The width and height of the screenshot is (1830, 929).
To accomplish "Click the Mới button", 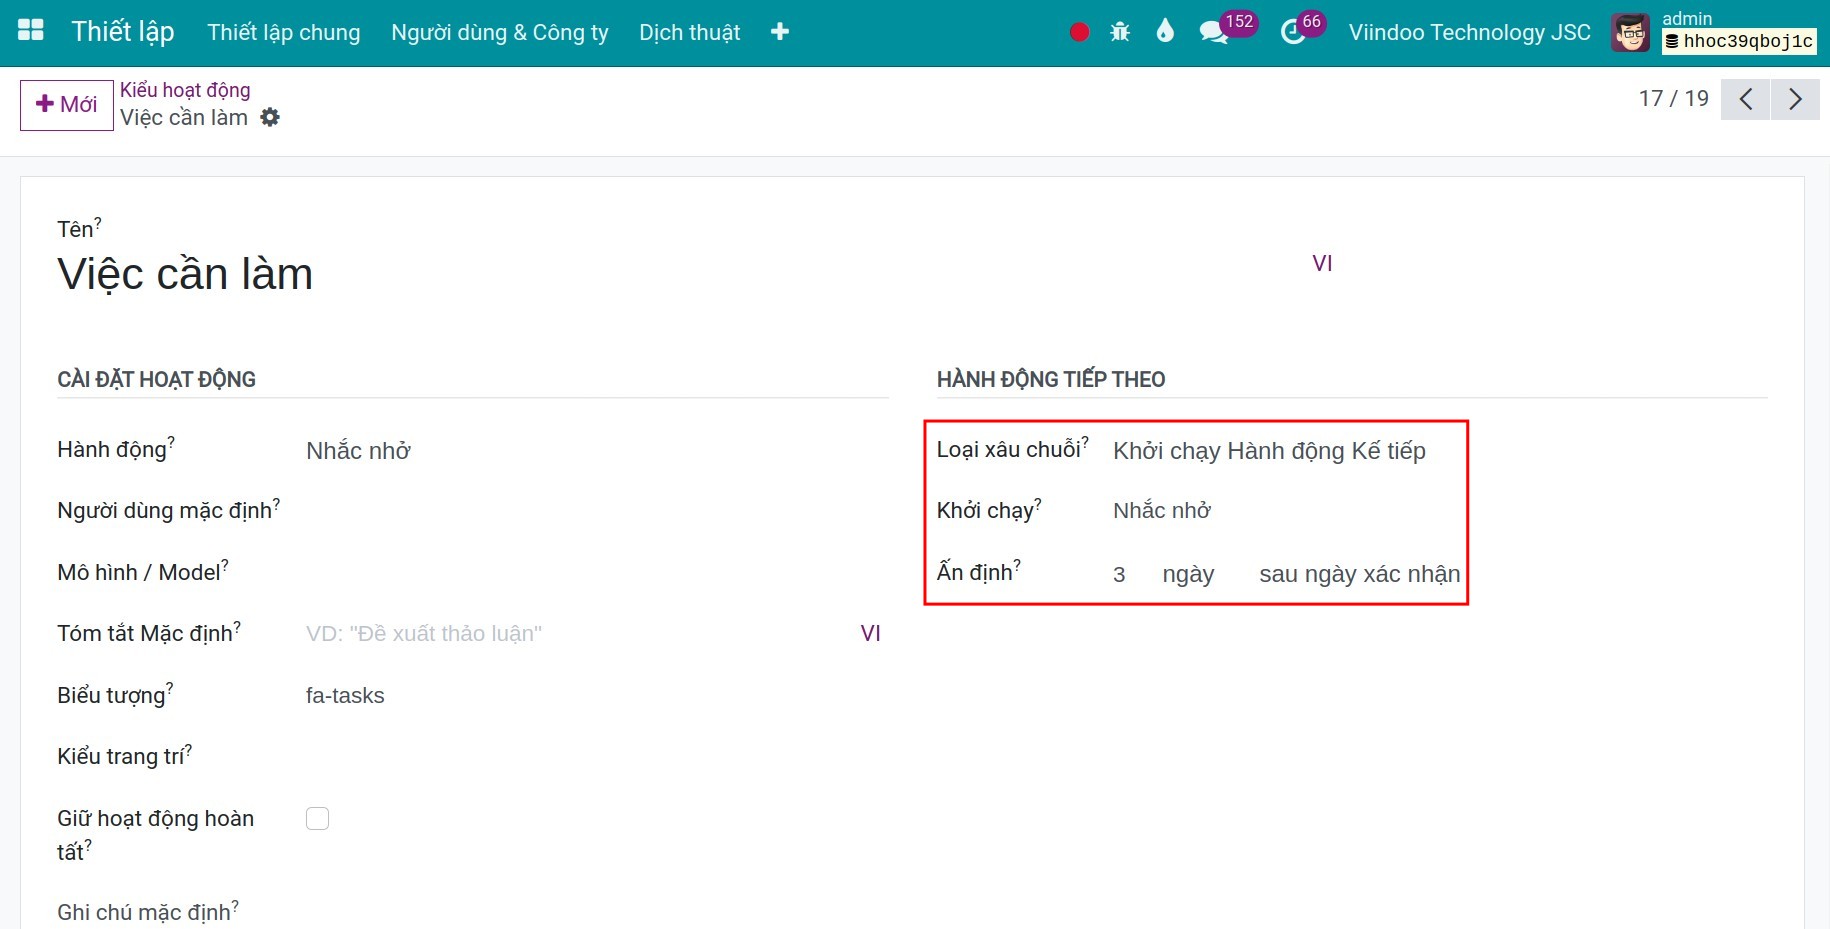I will [x=67, y=105].
